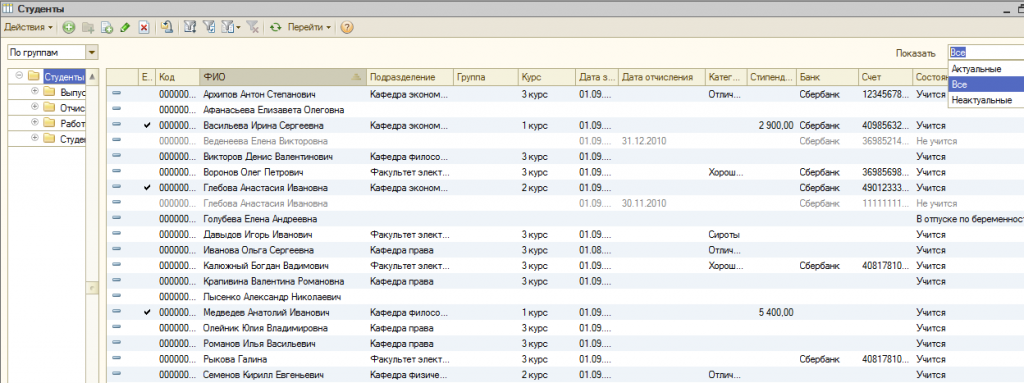Screen dimensions: 1024x383
Task: Expand the Отчис... folder in the tree
Action: pos(35,107)
